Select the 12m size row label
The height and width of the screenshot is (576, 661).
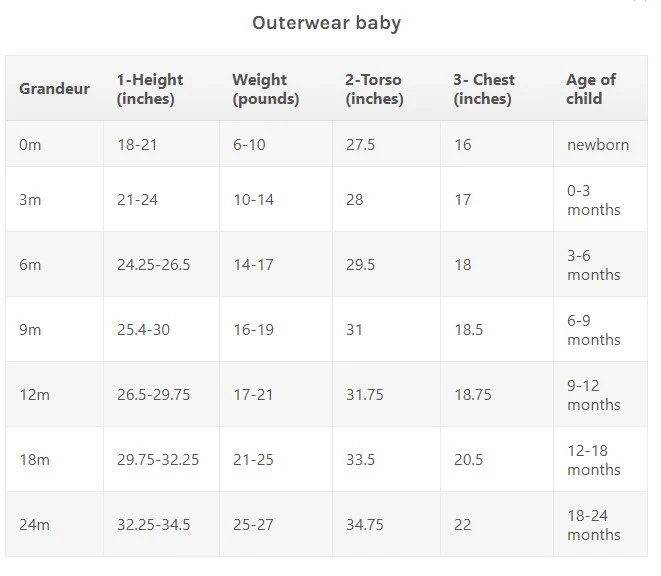click(x=34, y=395)
